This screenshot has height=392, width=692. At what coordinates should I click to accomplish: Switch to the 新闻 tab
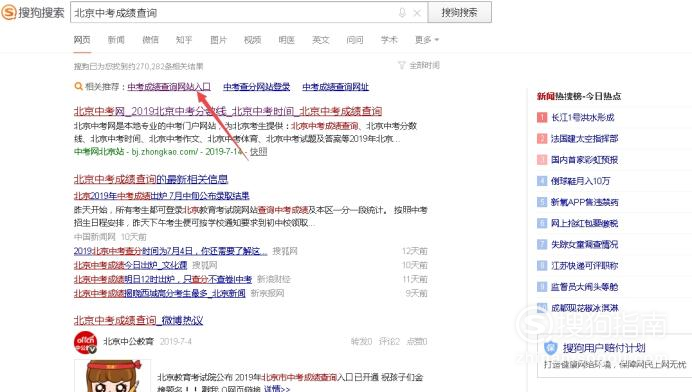[x=116, y=40]
